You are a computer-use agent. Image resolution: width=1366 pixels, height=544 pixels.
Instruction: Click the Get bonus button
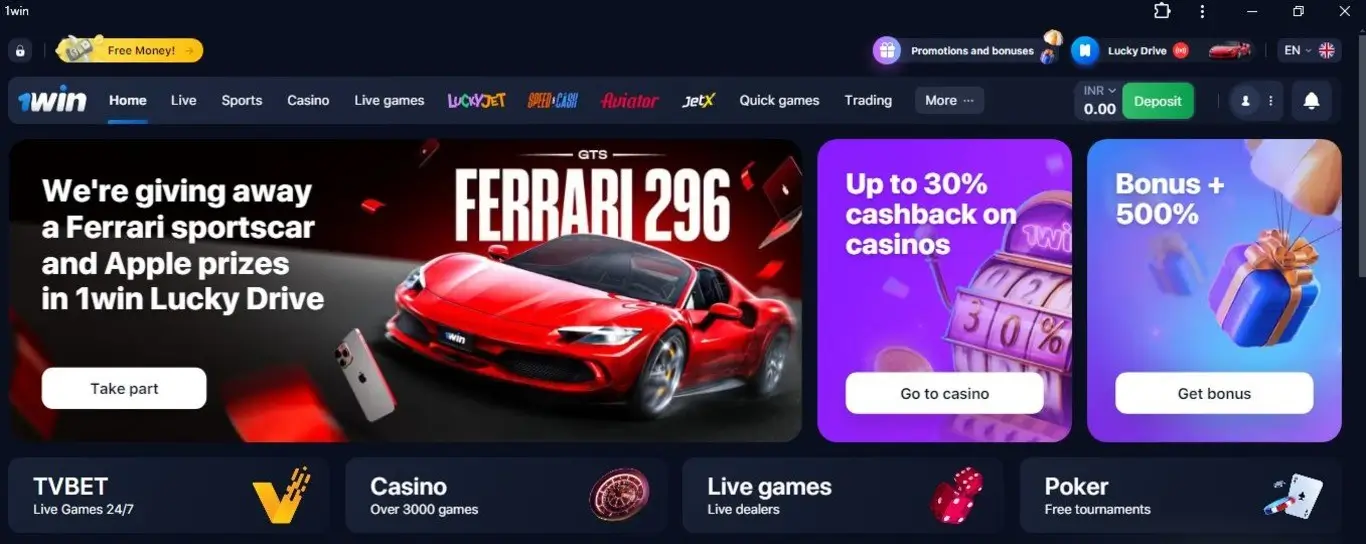click(1214, 393)
